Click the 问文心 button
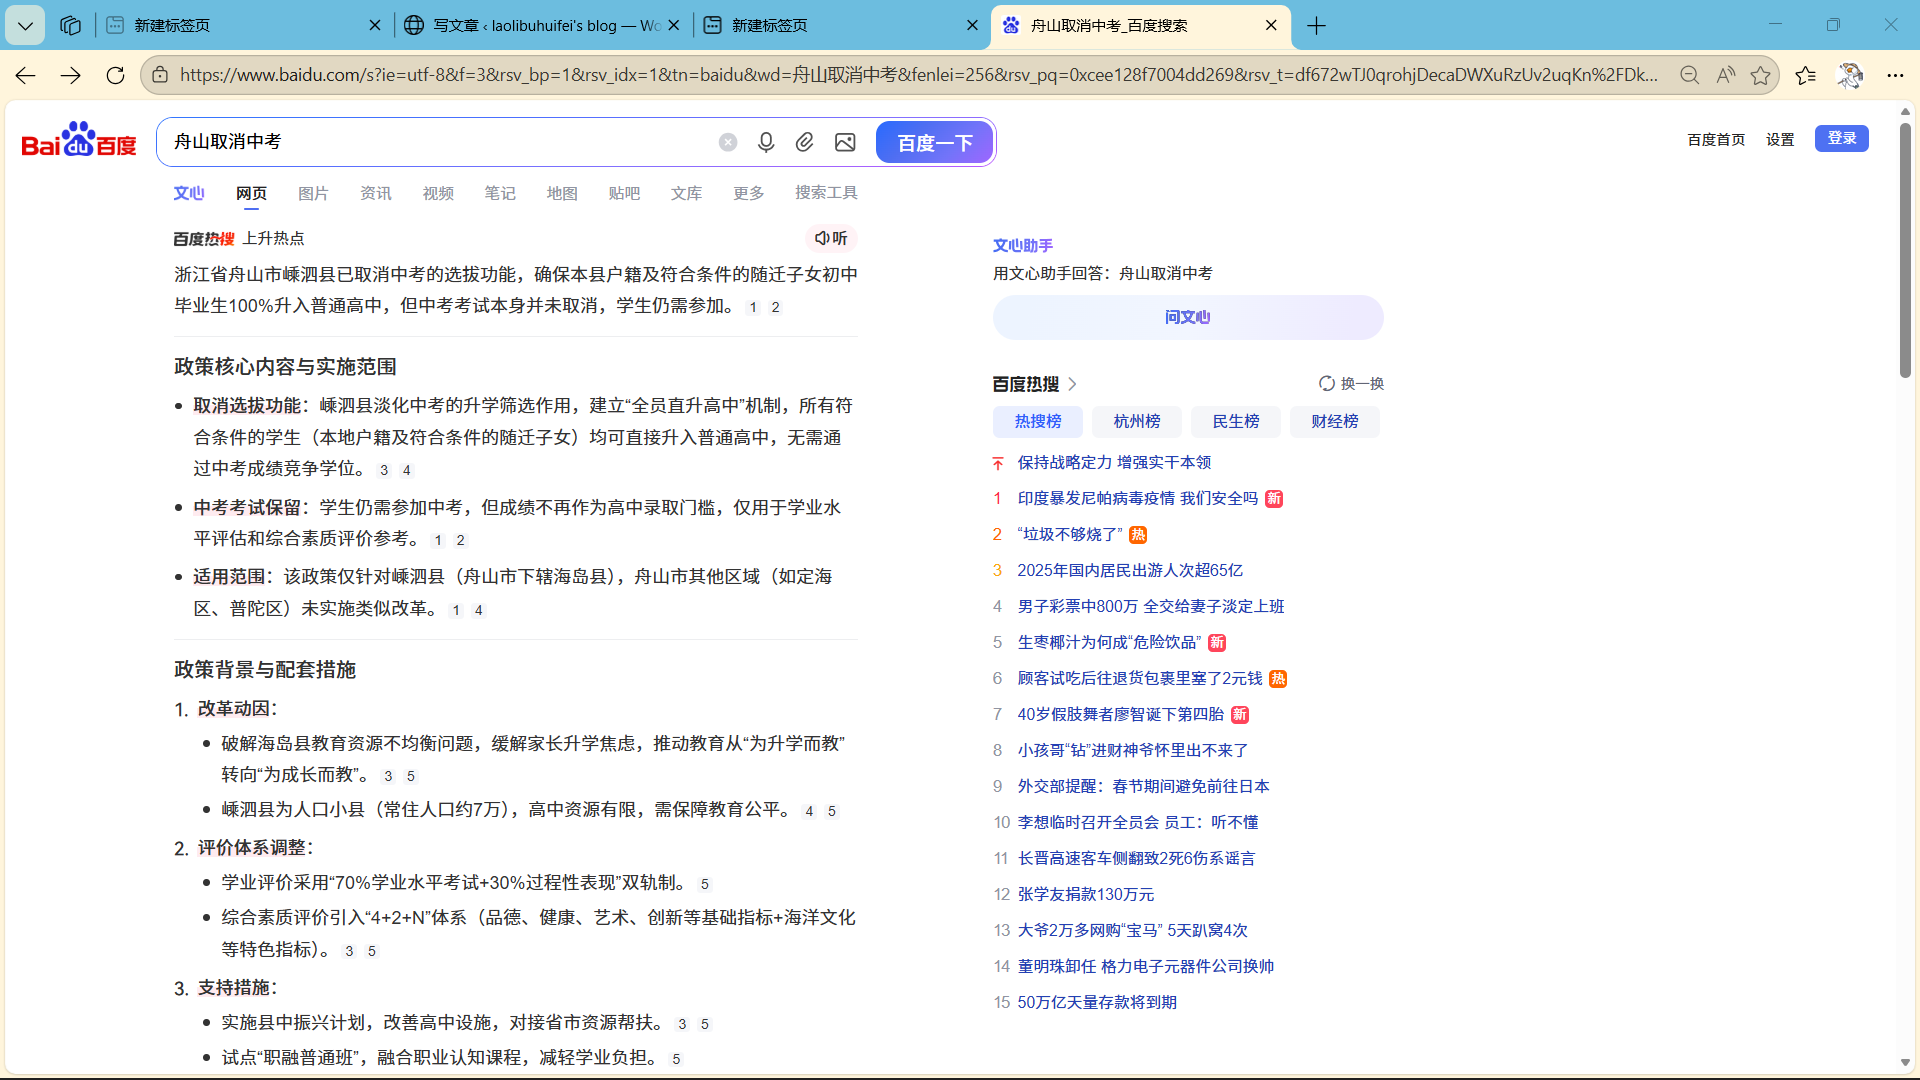Viewport: 1920px width, 1080px height. 1188,317
